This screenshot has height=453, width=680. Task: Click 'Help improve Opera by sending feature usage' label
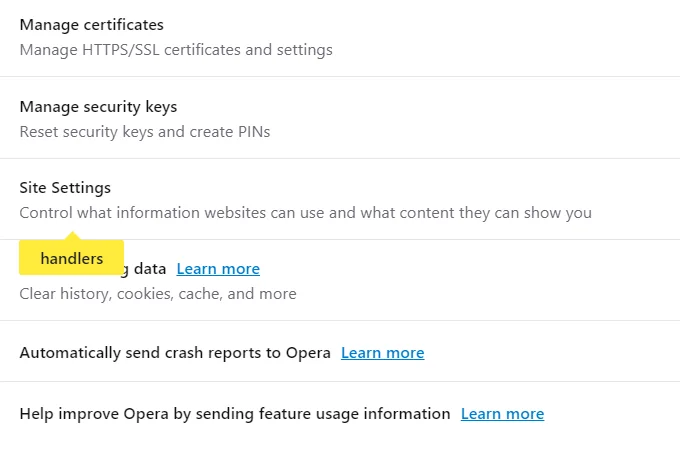(235, 414)
